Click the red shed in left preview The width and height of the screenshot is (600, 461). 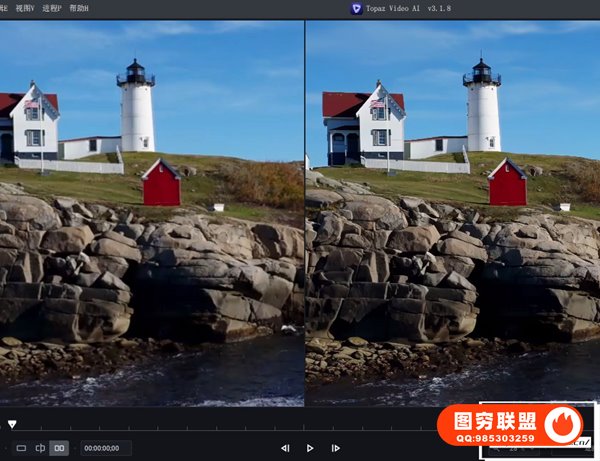[161, 184]
